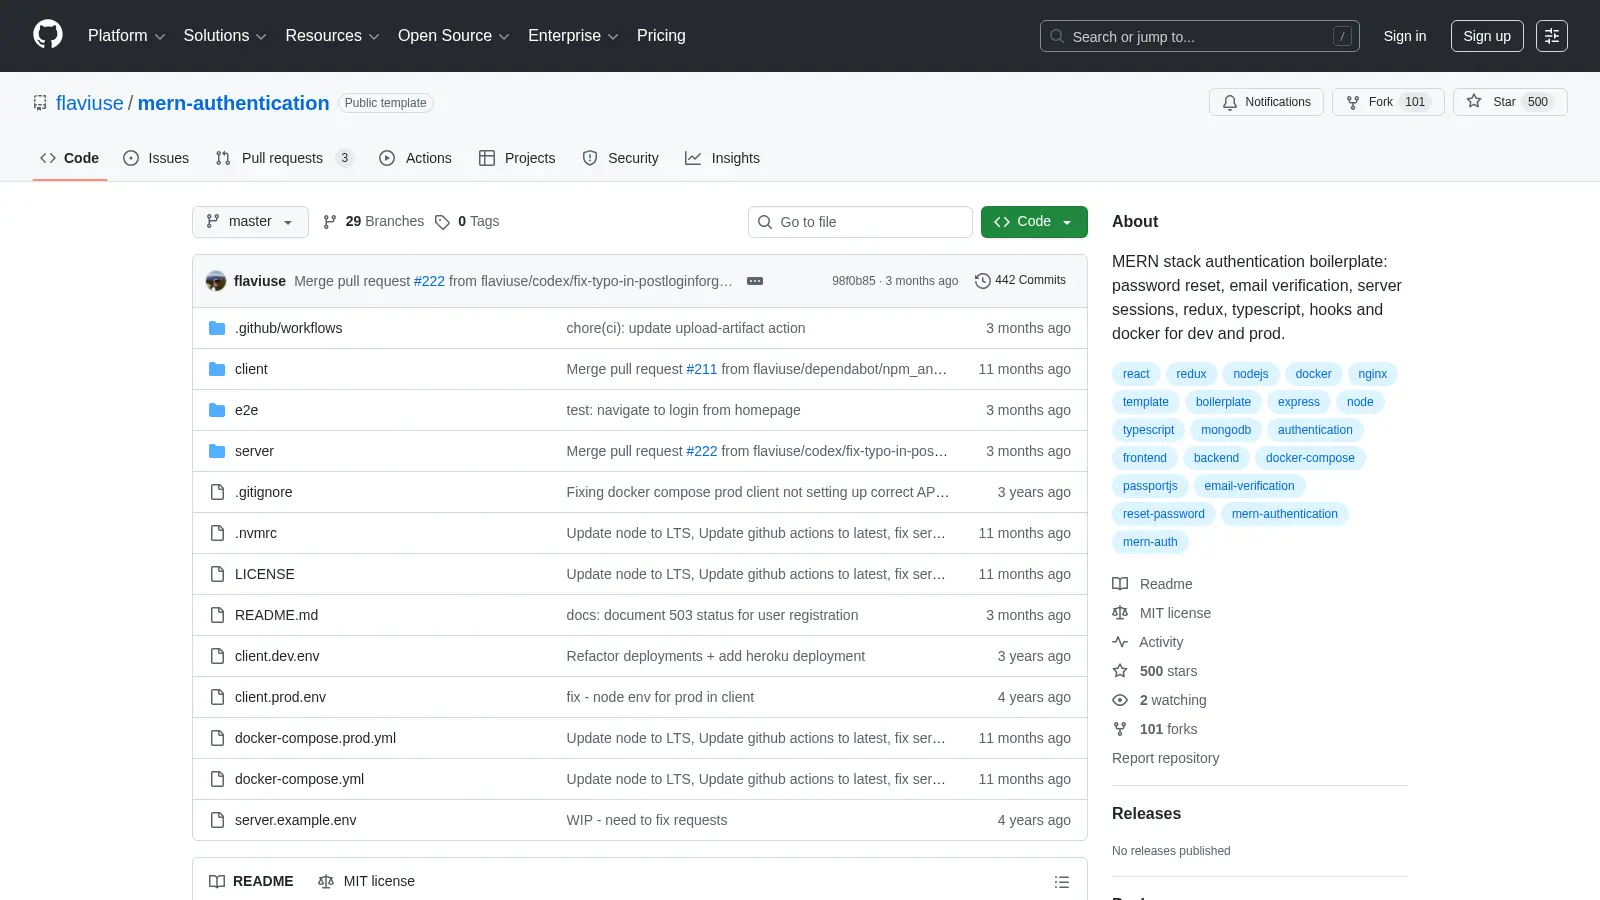The height and width of the screenshot is (900, 1600).
Task: Click the Sign up button
Action: [1487, 36]
